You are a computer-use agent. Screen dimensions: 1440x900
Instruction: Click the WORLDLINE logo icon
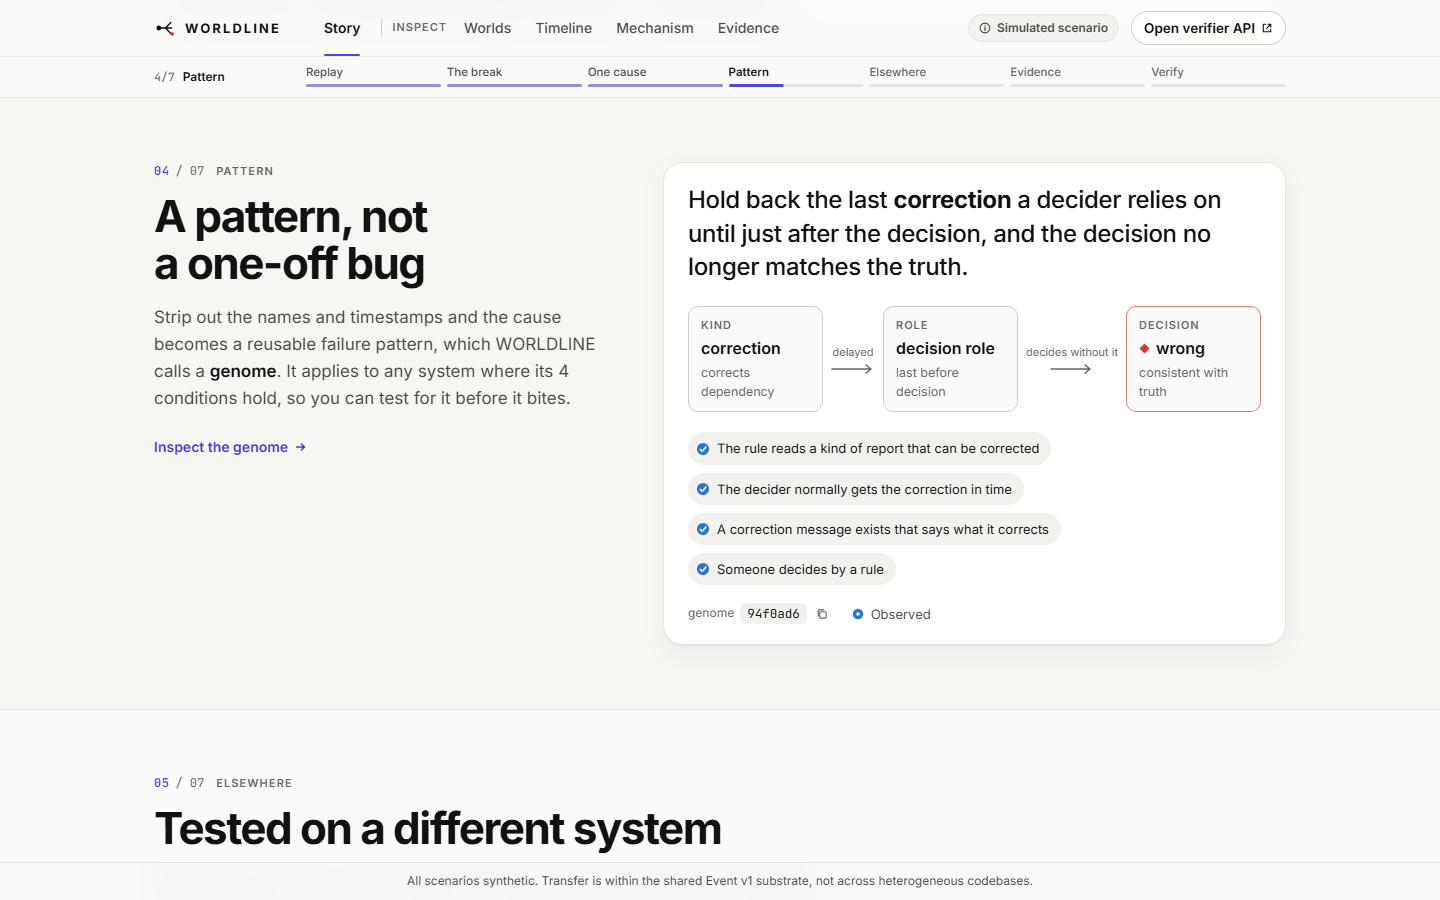(x=165, y=28)
